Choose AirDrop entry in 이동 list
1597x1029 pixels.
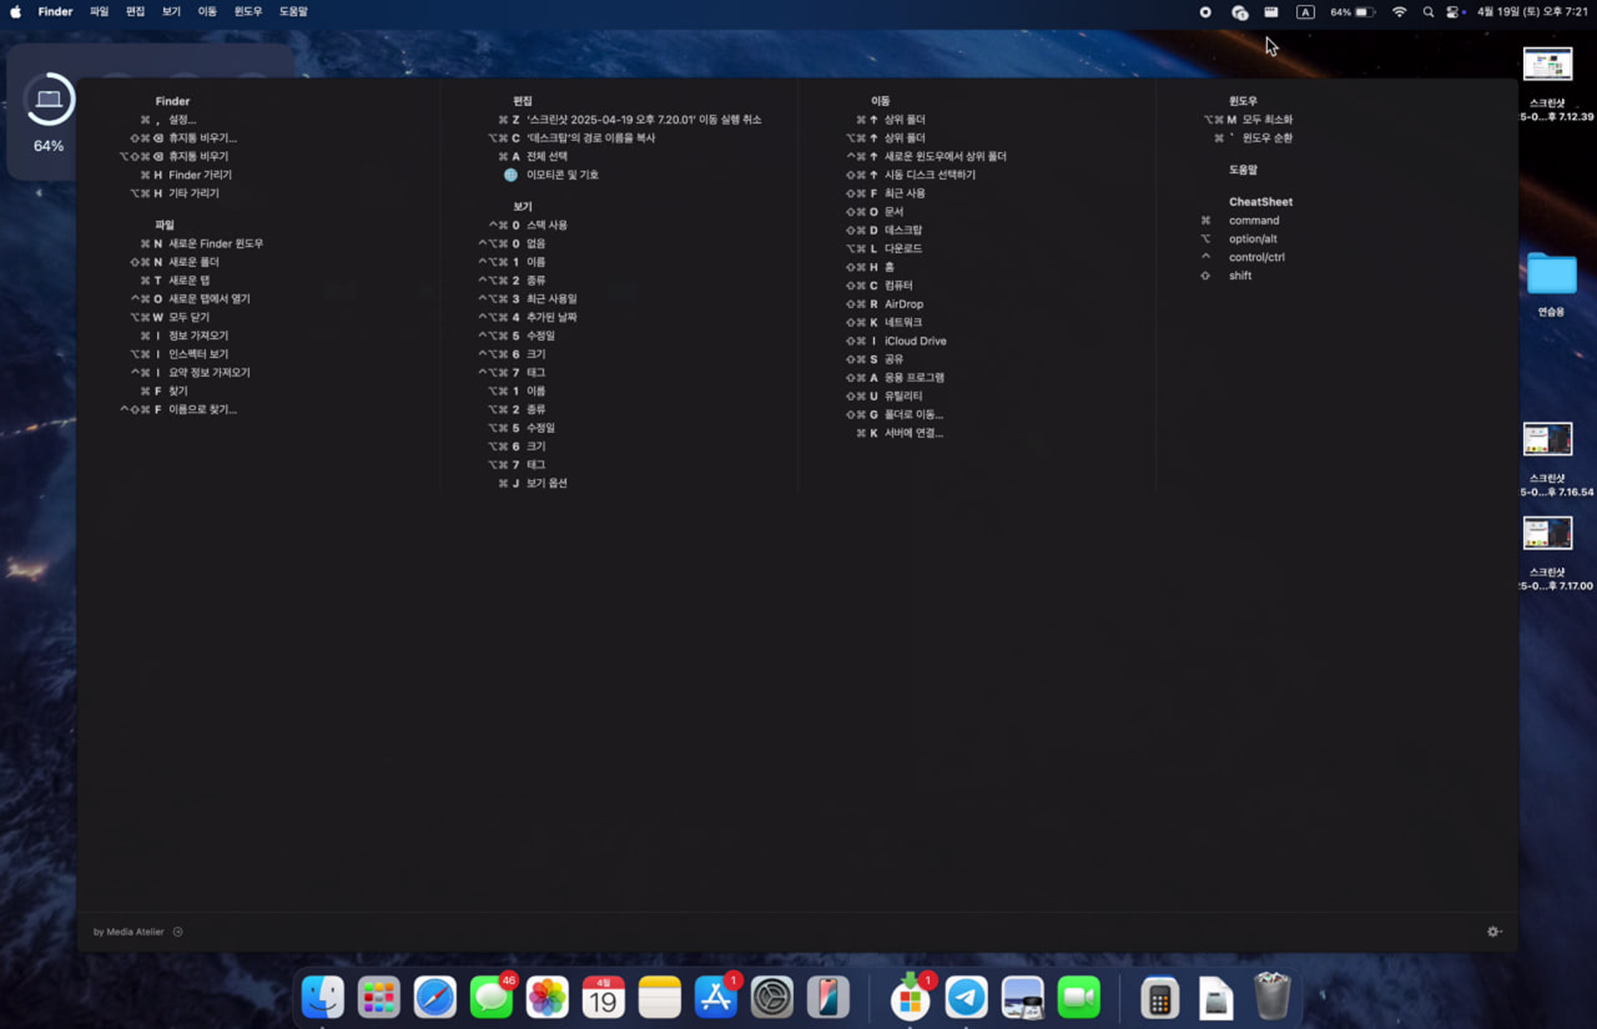pos(904,304)
